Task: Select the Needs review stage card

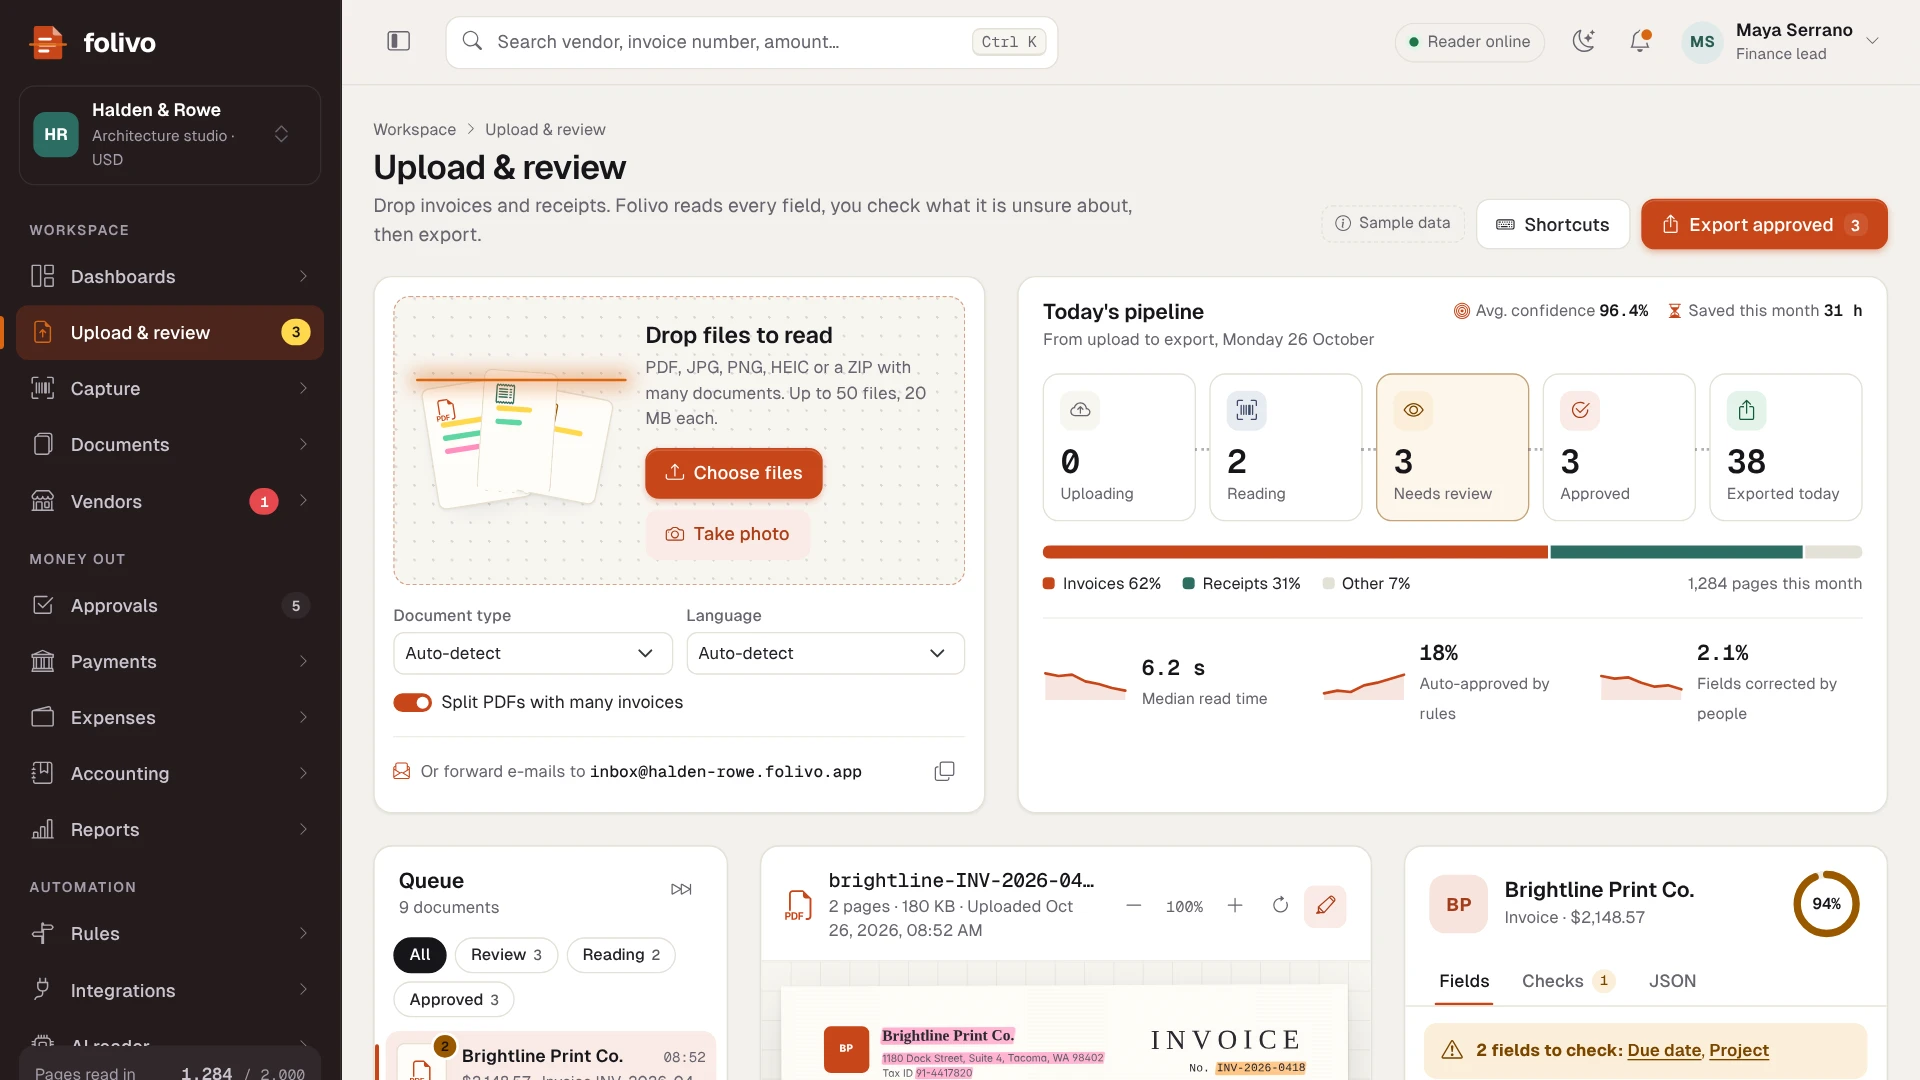Action: coord(1452,447)
